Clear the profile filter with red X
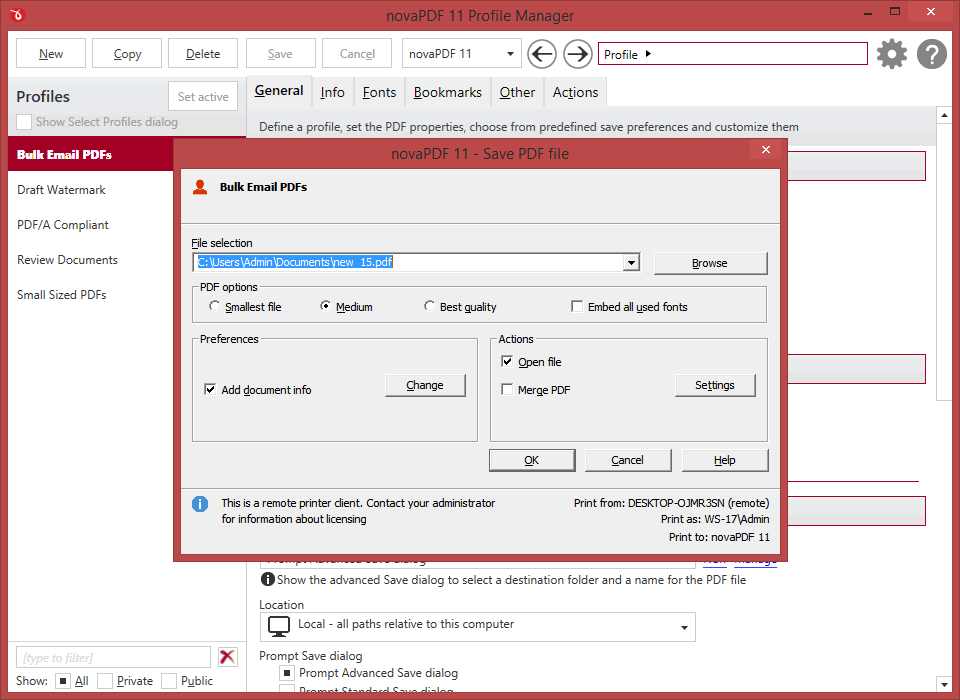 227,657
